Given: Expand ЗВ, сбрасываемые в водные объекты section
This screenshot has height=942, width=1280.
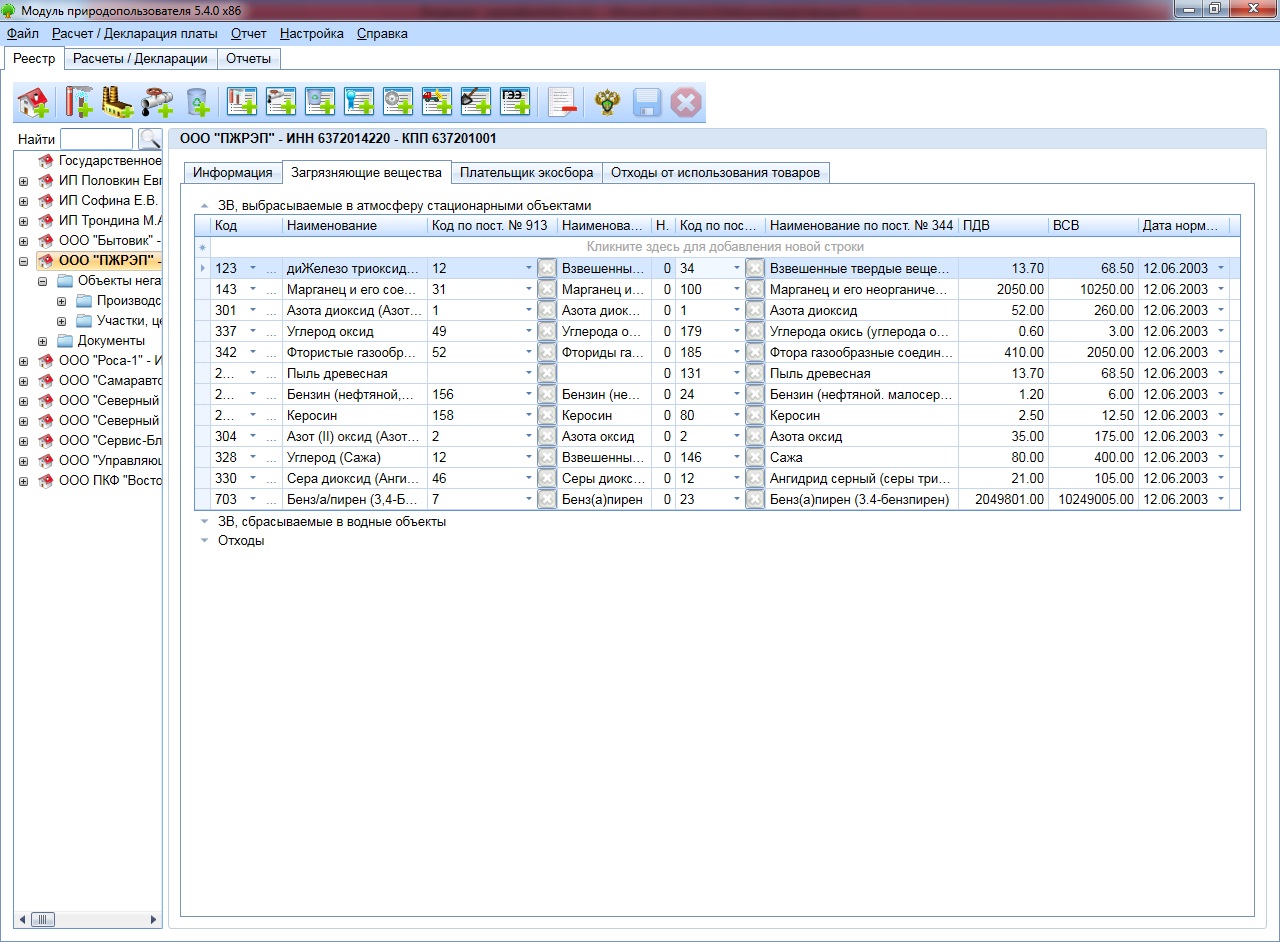Looking at the screenshot, I should click(204, 522).
